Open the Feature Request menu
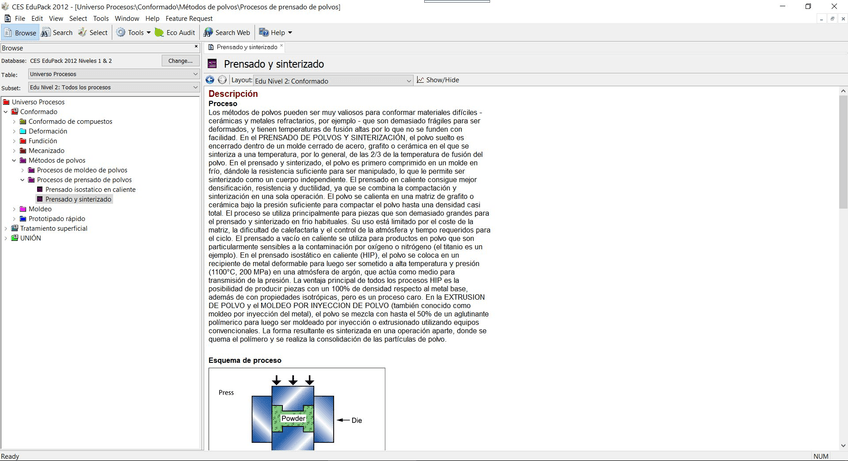This screenshot has height=461, width=848. point(189,18)
